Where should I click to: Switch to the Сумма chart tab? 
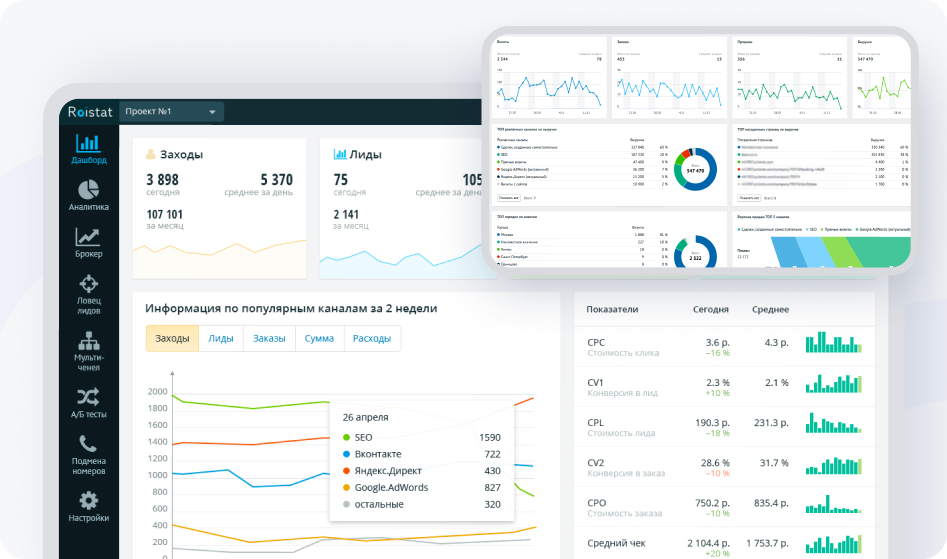[x=319, y=339]
